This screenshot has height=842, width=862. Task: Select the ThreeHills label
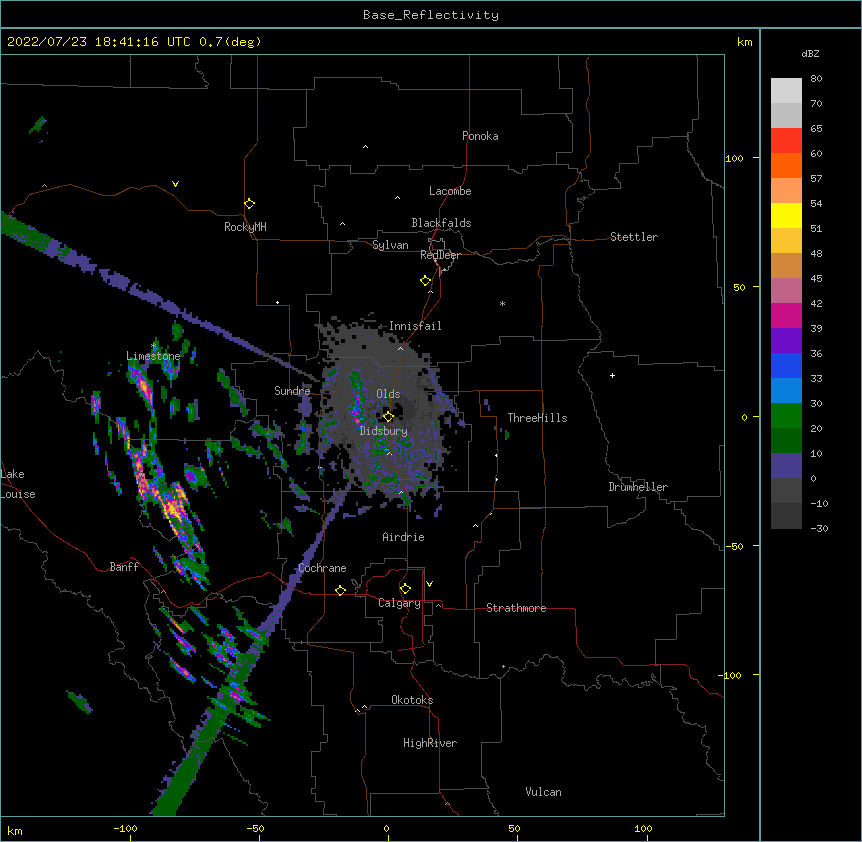click(537, 418)
